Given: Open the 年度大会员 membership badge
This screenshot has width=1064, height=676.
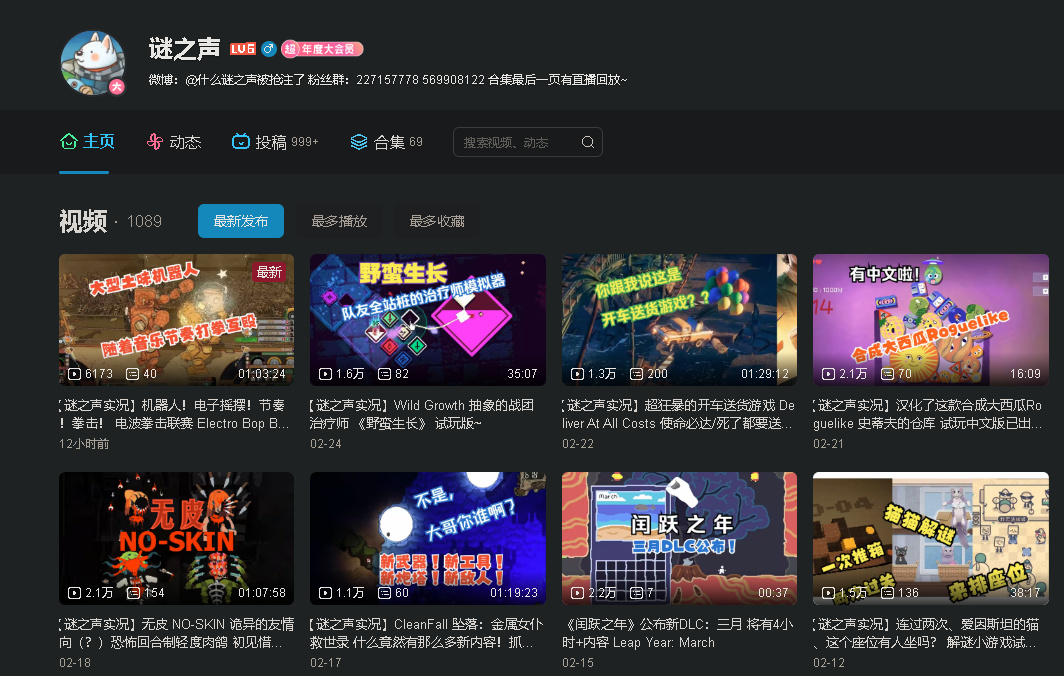Looking at the screenshot, I should click(322, 49).
